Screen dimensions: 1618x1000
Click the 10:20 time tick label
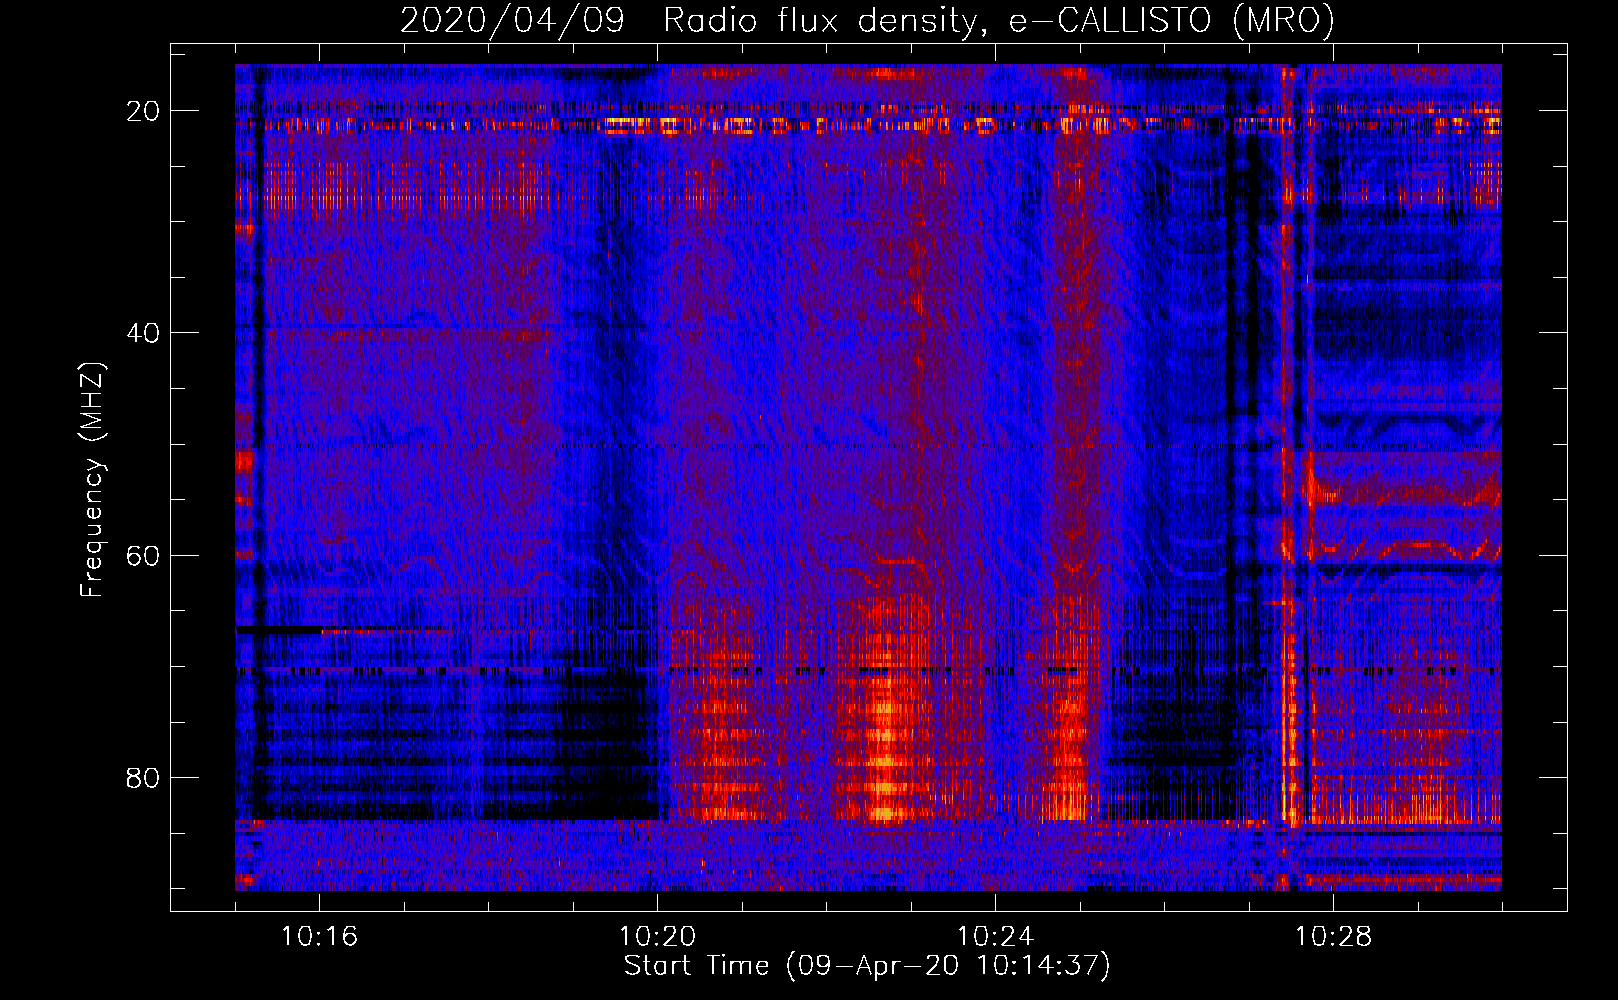click(x=657, y=937)
